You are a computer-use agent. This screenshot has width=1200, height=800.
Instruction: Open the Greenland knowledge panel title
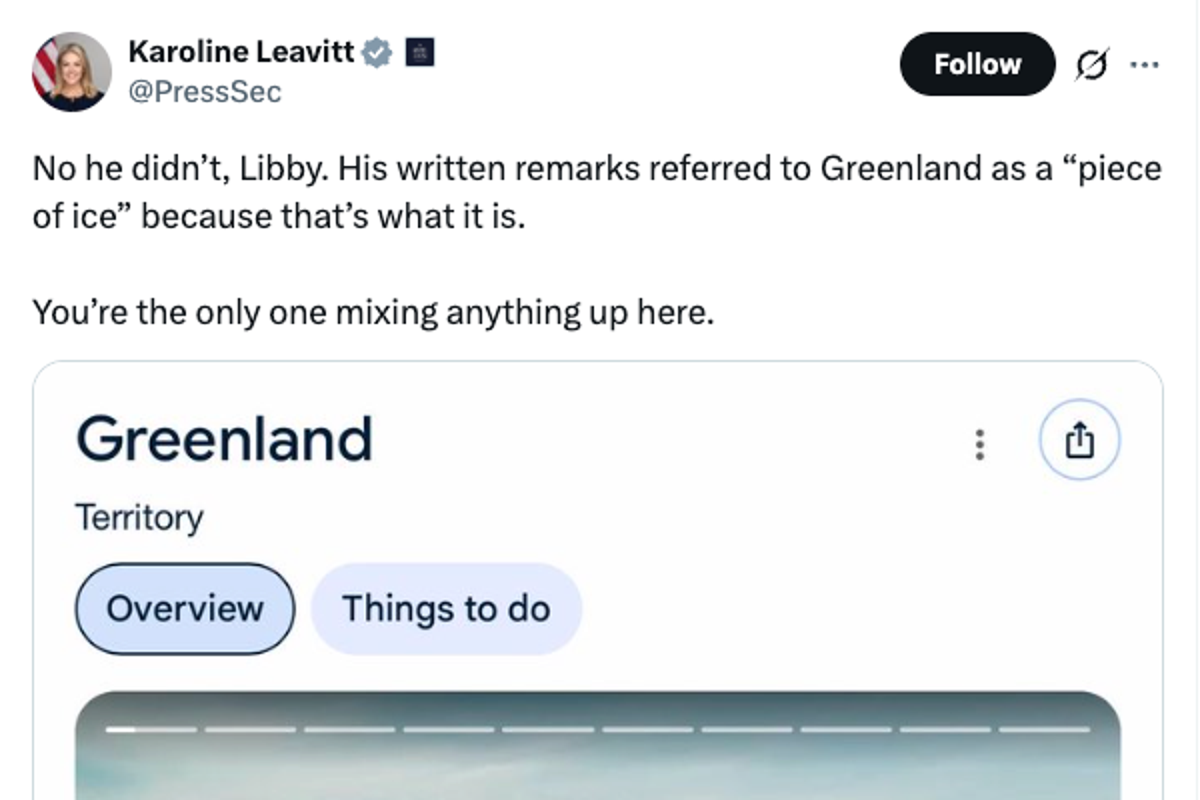click(224, 437)
